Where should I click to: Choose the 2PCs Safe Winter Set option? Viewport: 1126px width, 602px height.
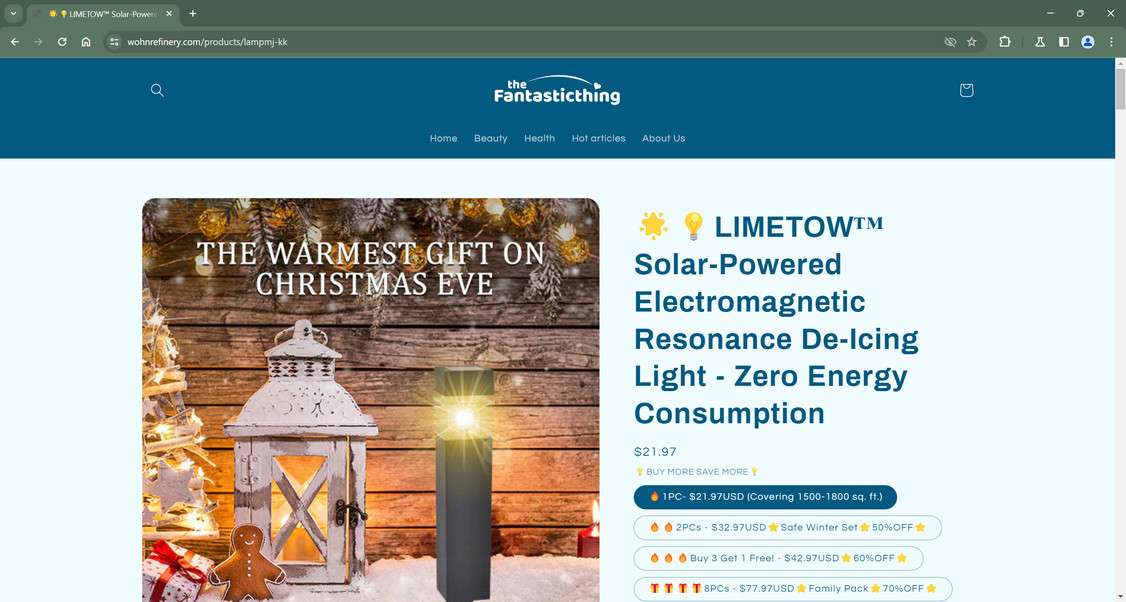coord(787,527)
